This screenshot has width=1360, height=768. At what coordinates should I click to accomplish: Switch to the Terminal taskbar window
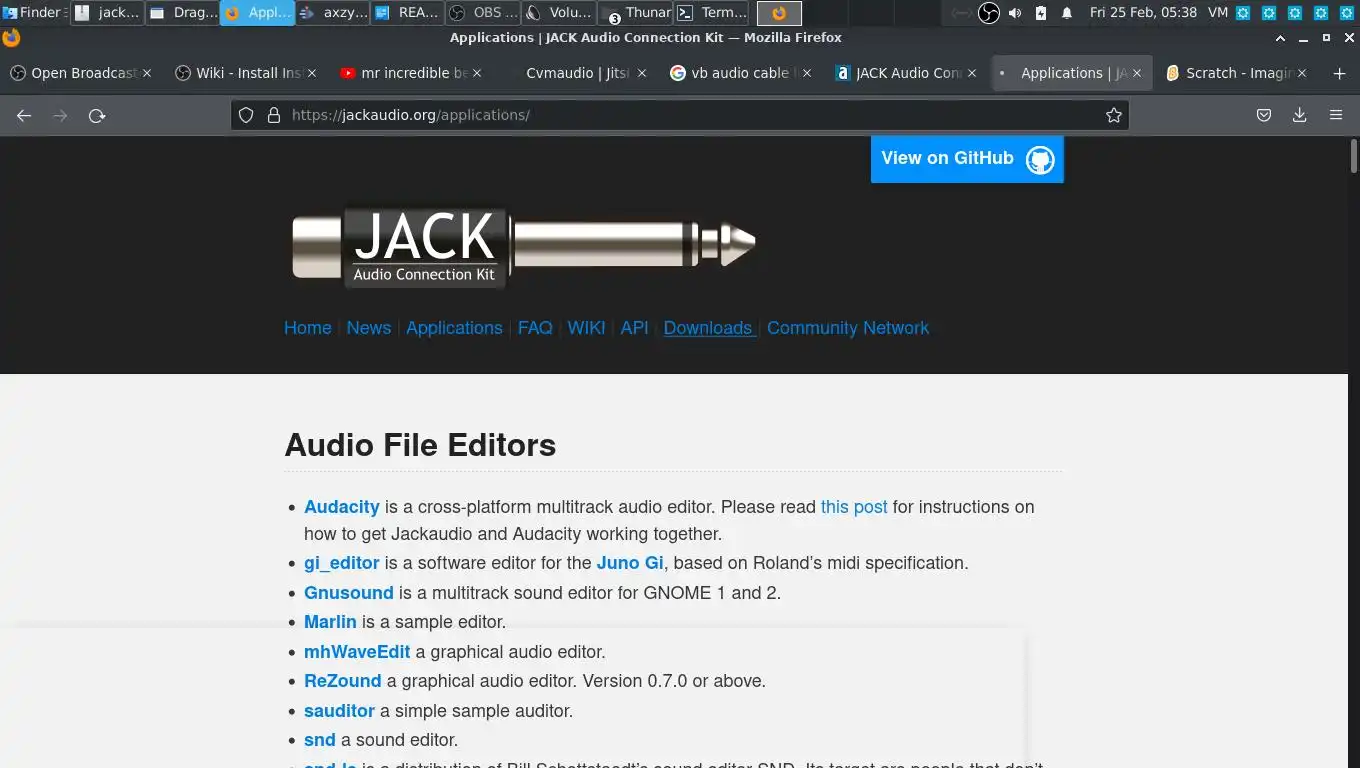coord(711,13)
